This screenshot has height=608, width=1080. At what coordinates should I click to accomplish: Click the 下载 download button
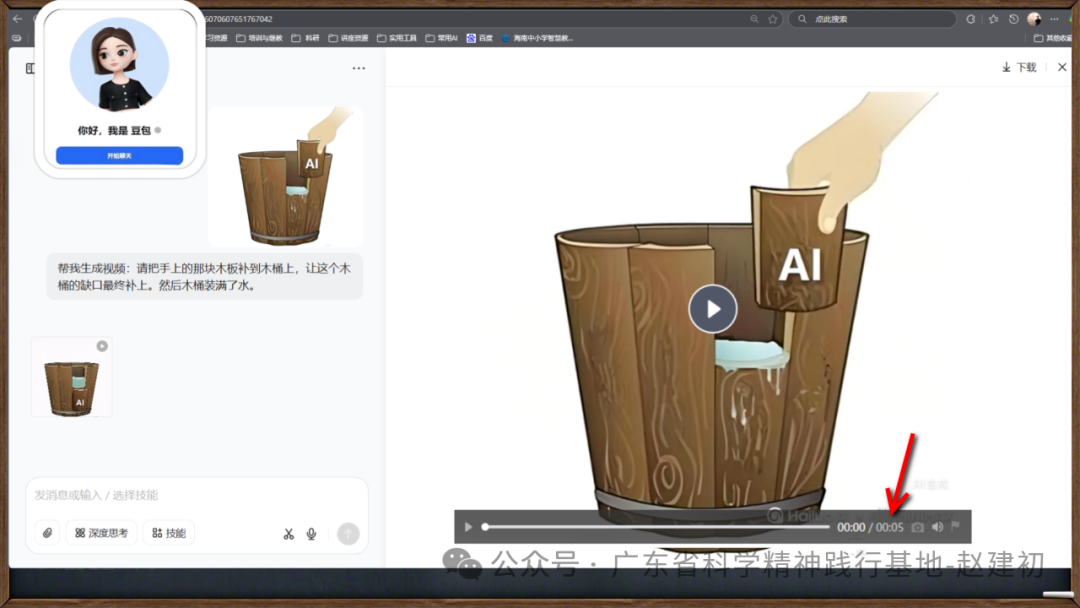point(1019,67)
